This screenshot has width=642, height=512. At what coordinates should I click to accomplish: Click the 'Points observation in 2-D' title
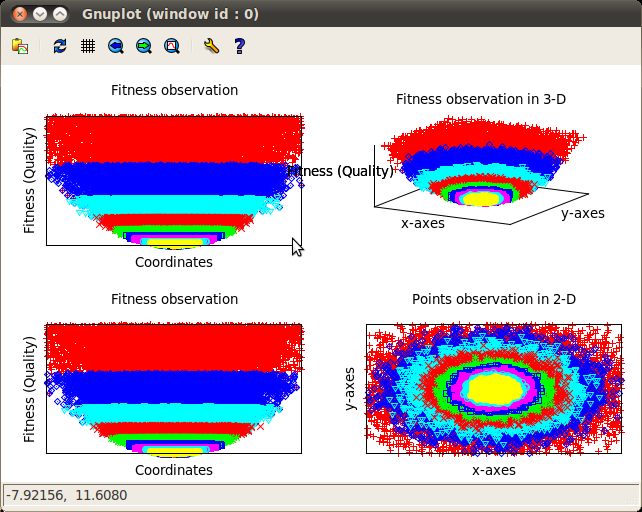[x=494, y=299]
